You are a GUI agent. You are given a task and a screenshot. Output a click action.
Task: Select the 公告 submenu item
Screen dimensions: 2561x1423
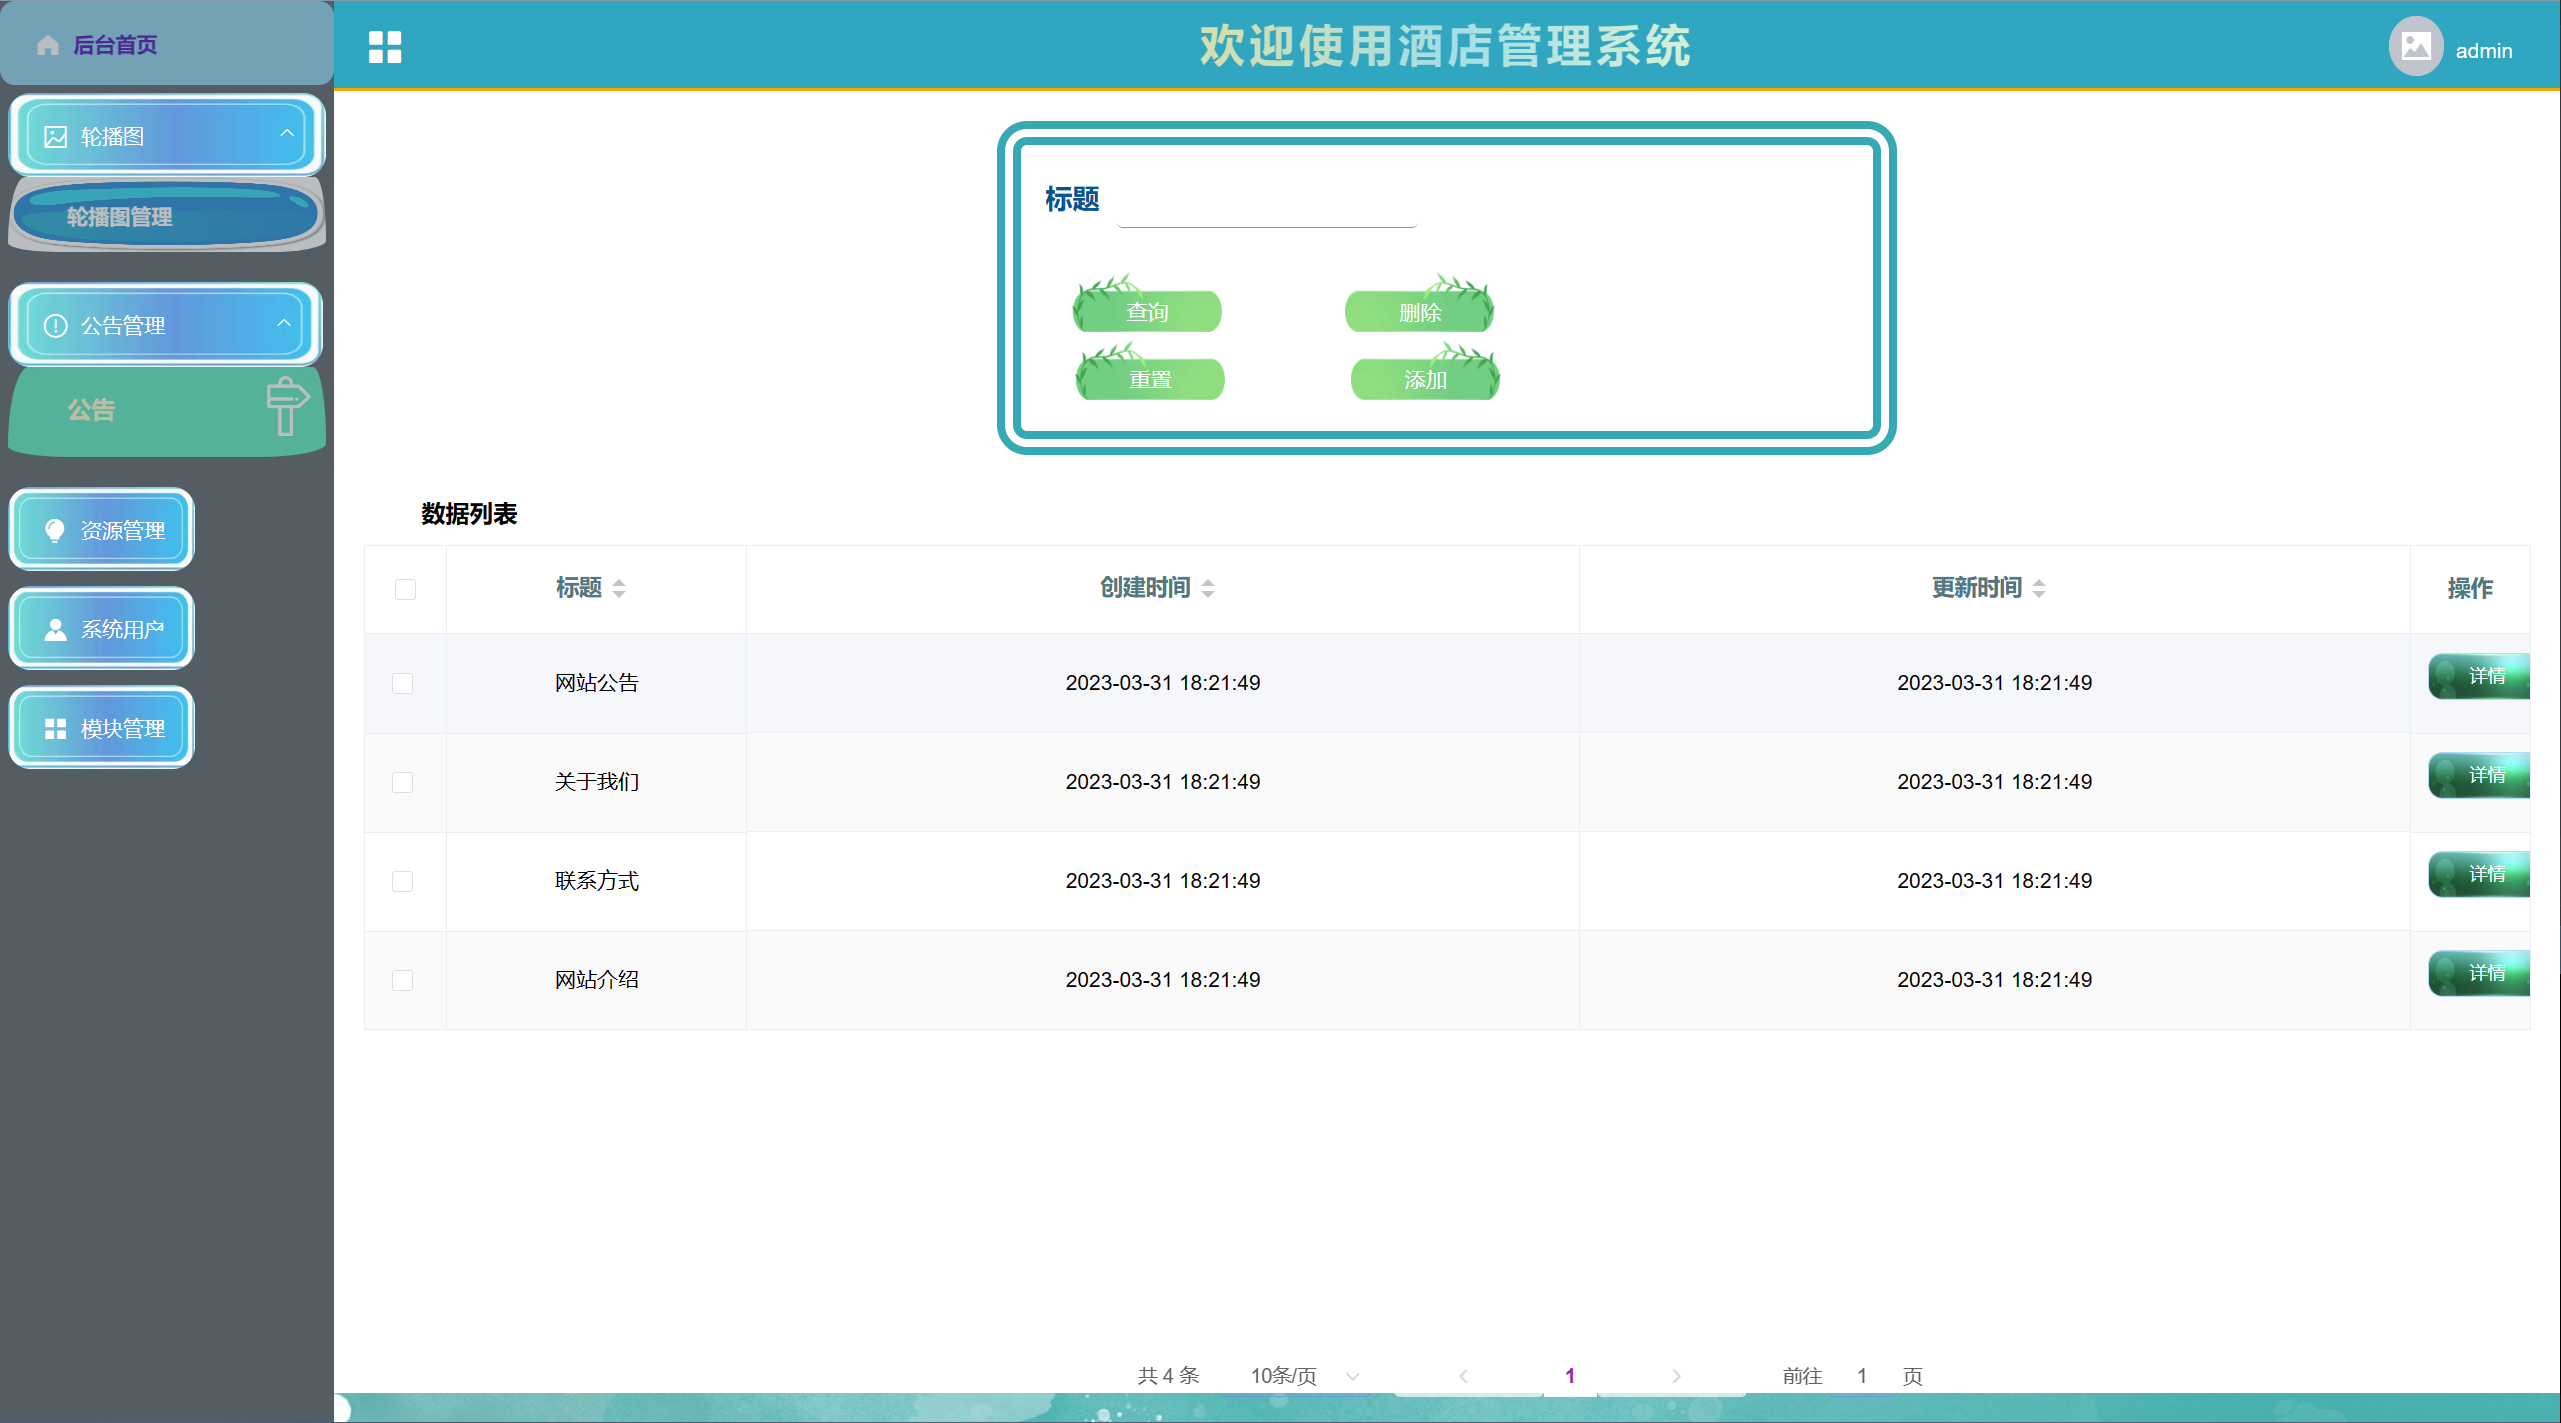[92, 410]
